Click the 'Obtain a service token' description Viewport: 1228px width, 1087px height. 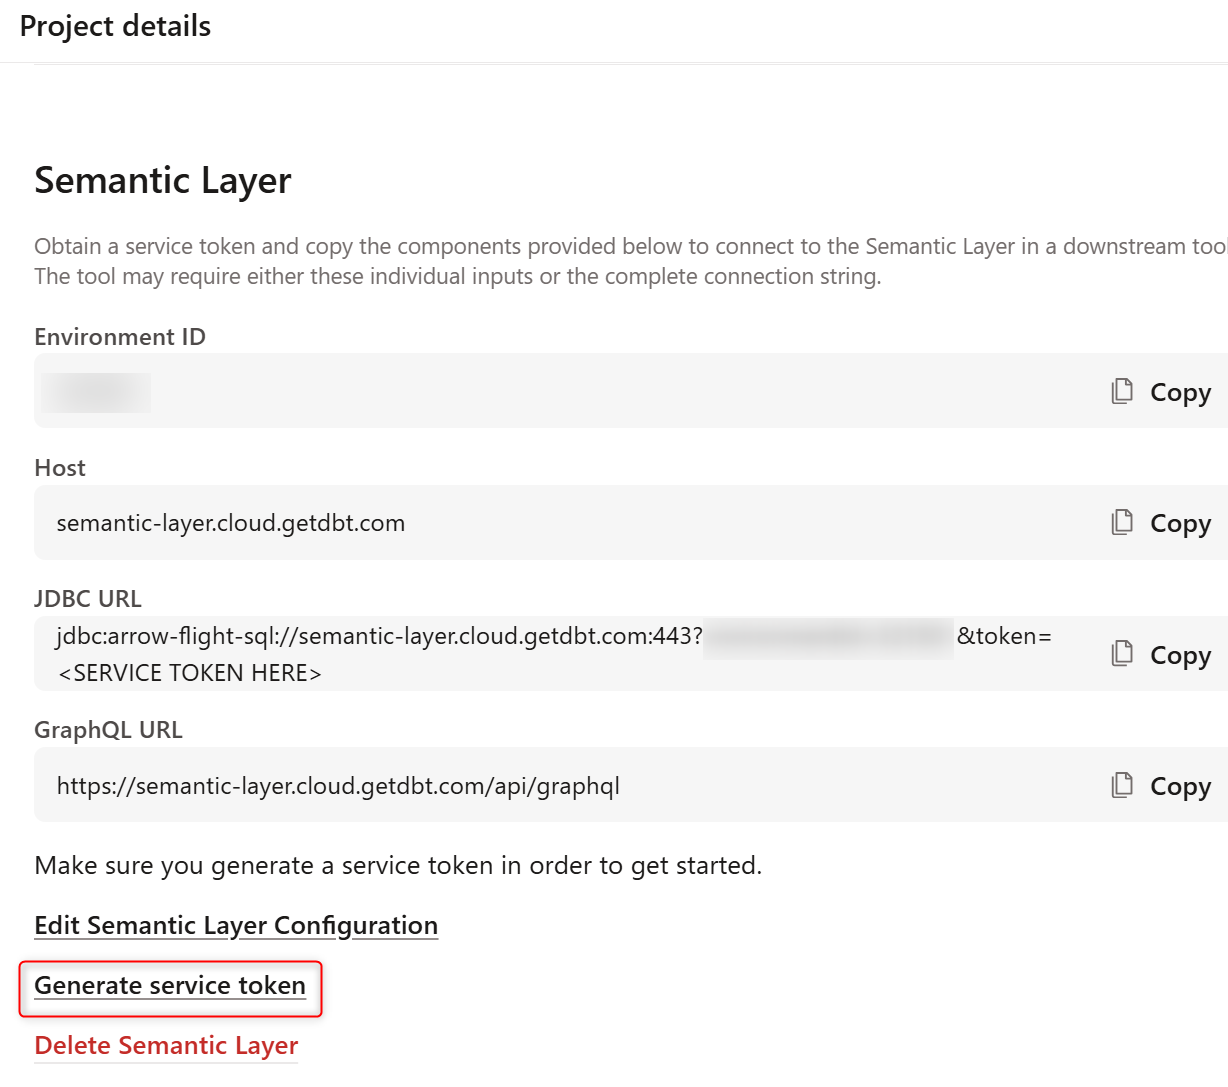pyautogui.click(x=631, y=261)
